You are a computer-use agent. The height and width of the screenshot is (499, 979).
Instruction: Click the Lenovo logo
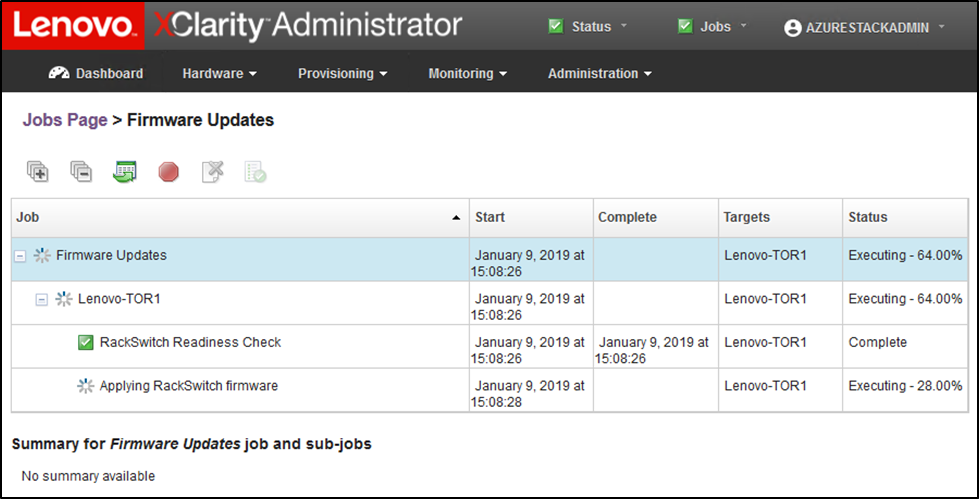pos(73,26)
